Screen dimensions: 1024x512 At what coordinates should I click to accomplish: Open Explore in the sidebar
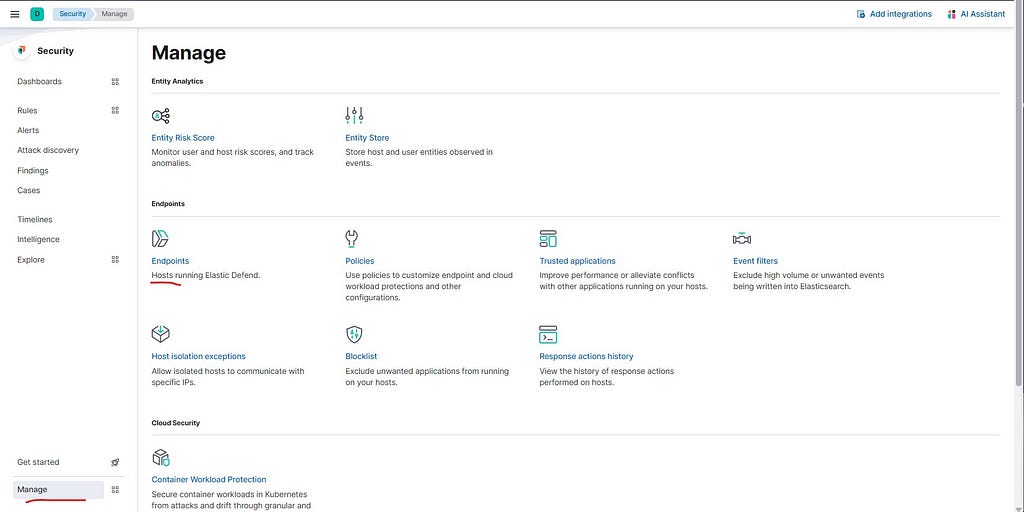(31, 260)
